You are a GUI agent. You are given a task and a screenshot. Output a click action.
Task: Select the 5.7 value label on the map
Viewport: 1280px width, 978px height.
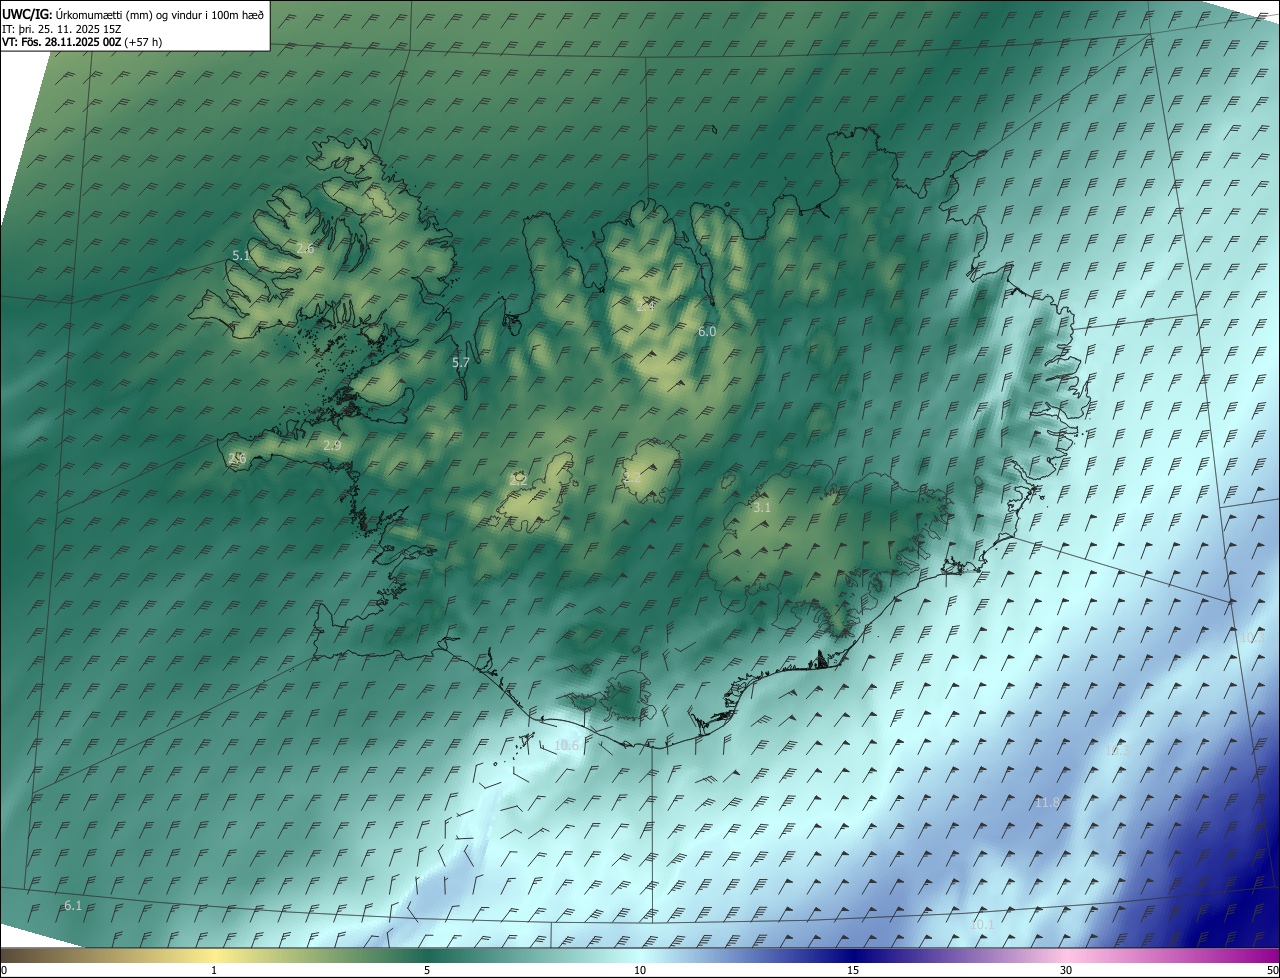[460, 363]
